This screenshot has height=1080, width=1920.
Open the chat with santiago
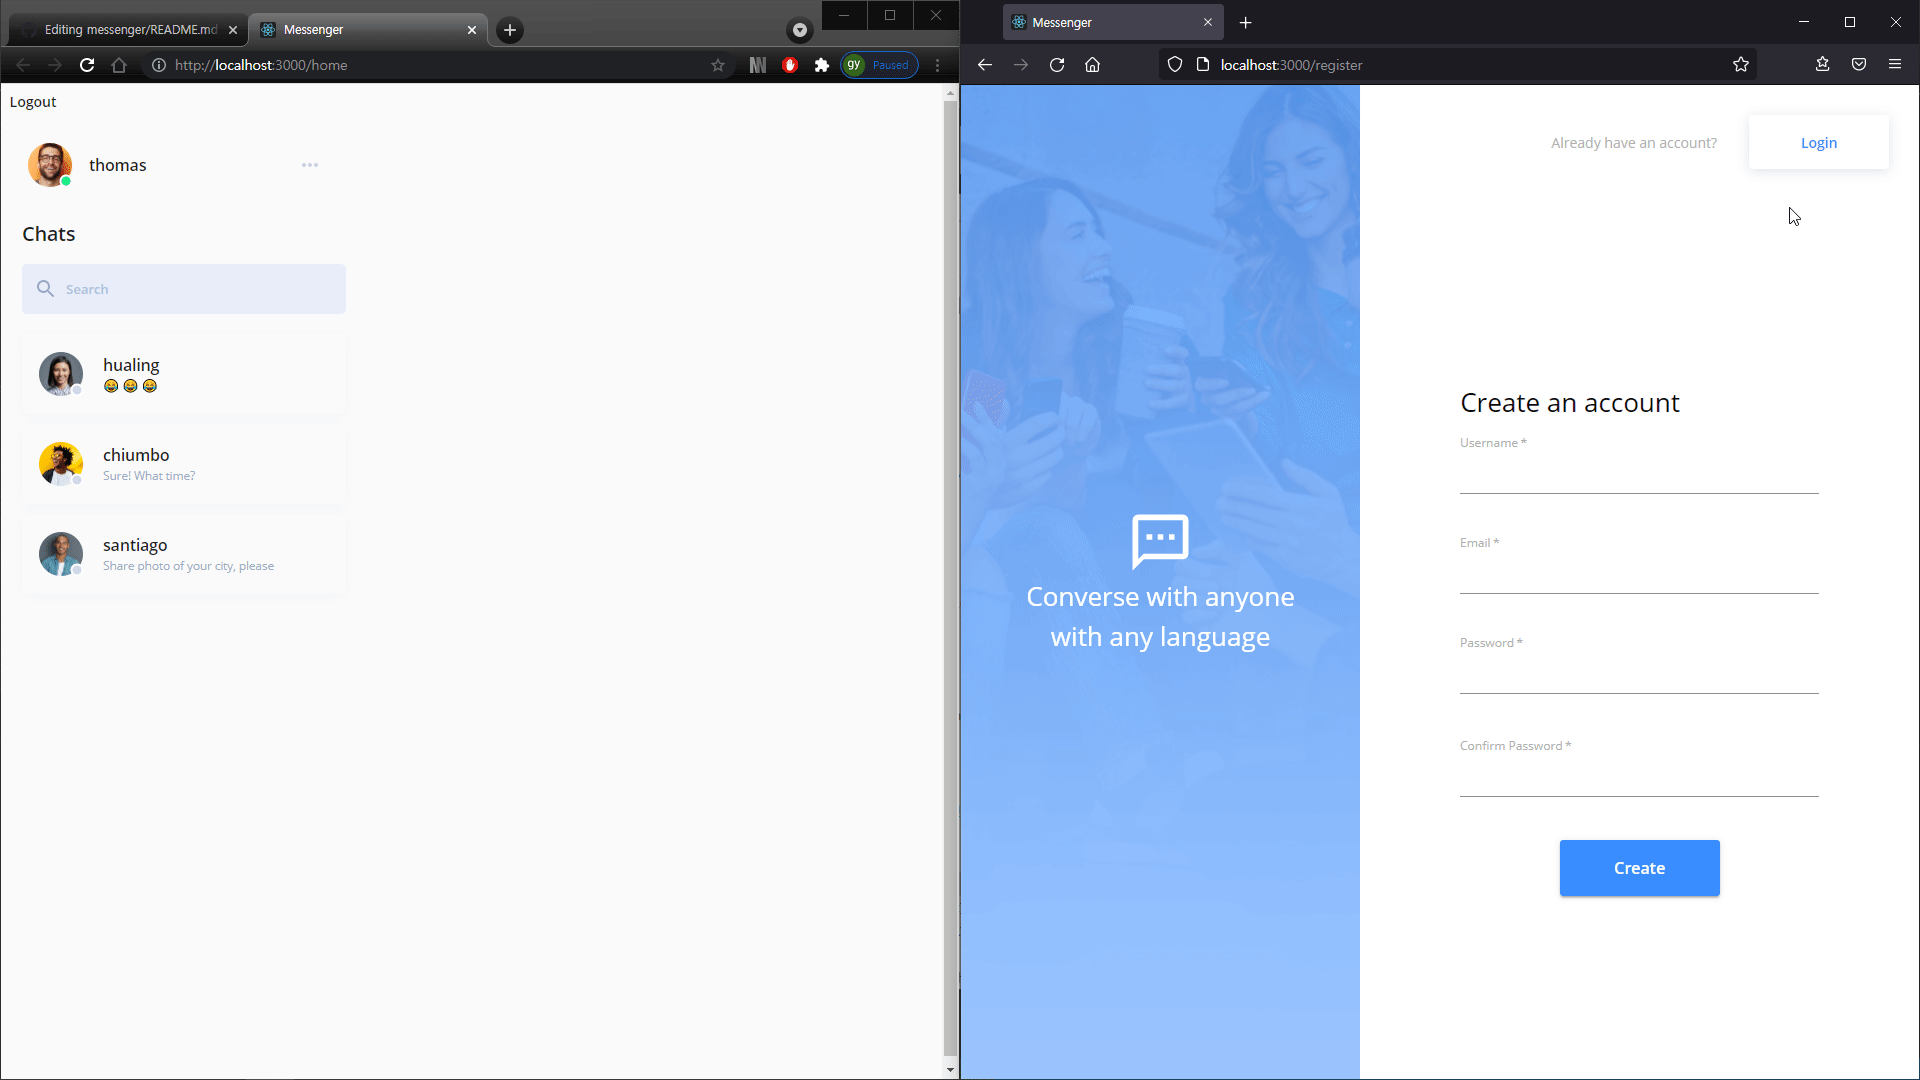[185, 554]
